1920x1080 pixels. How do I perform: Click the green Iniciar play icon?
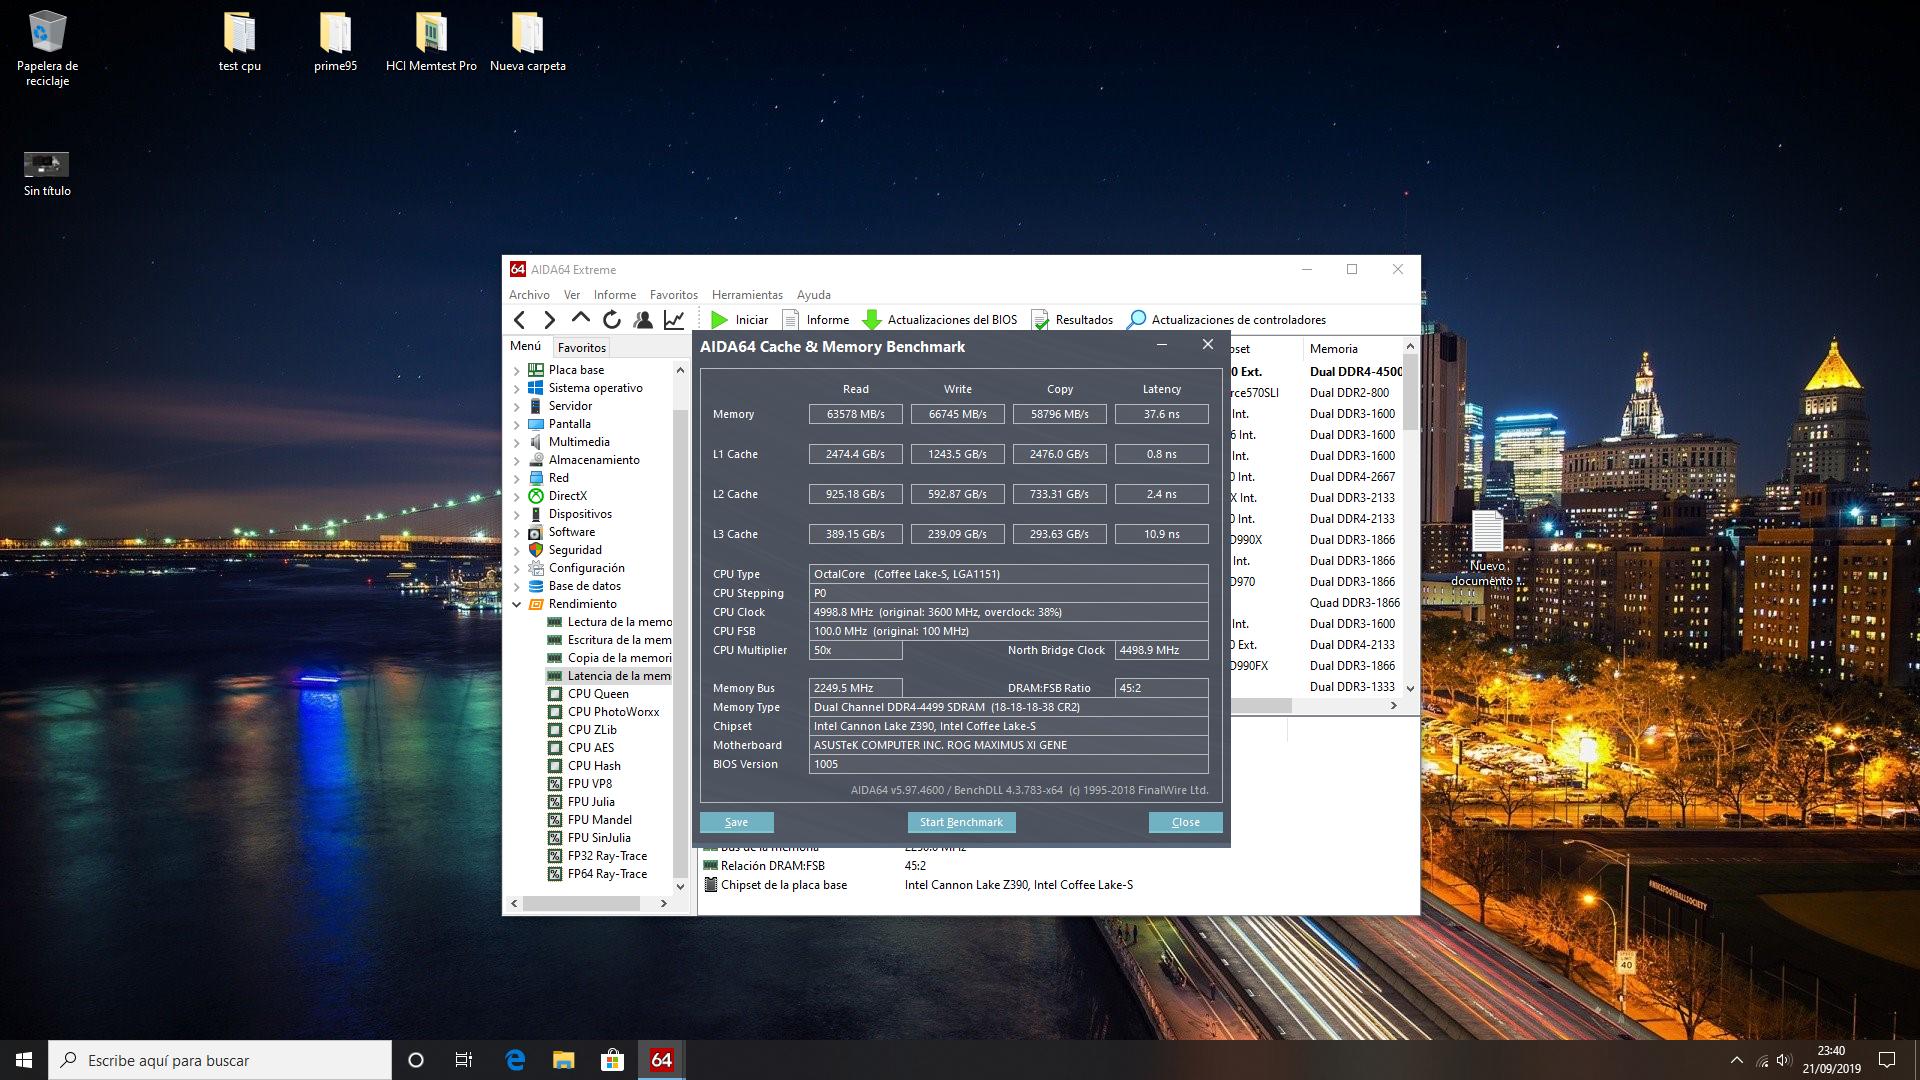[719, 320]
